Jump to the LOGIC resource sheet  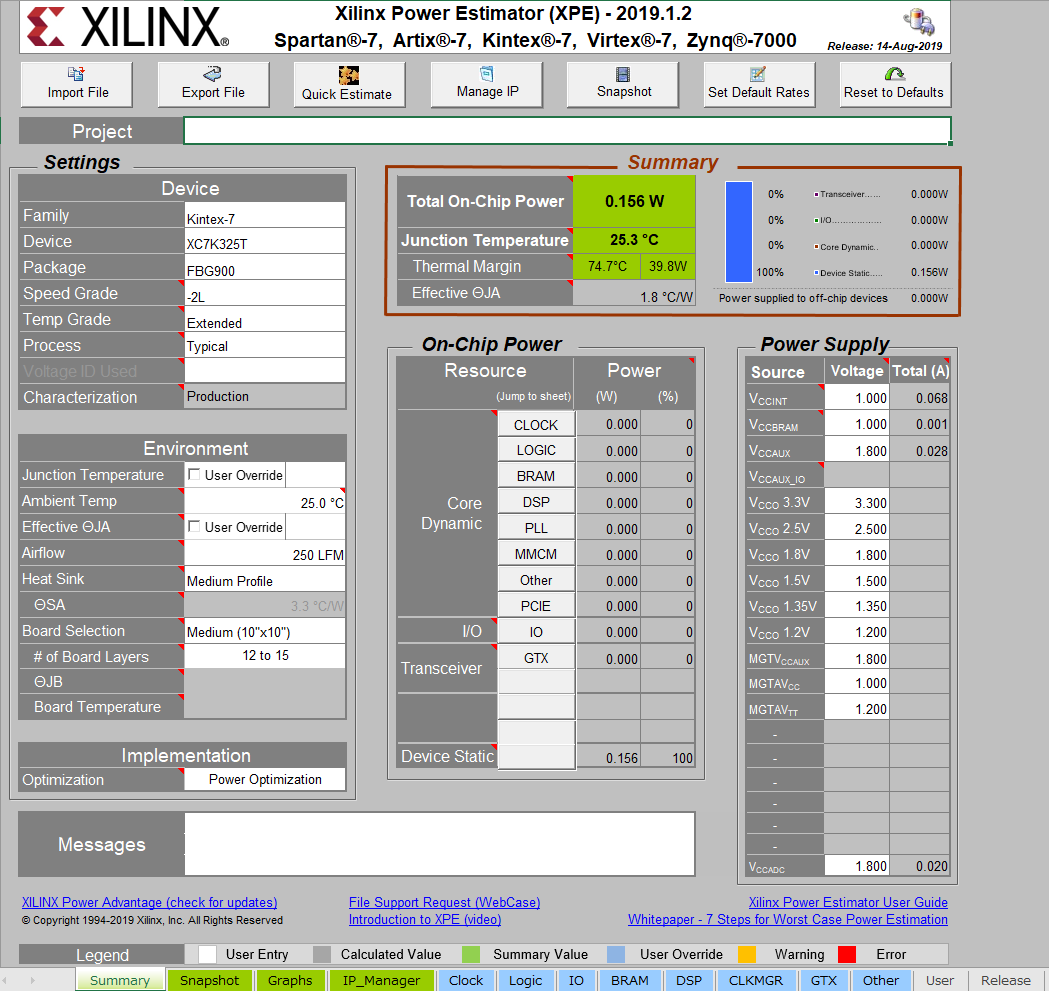click(536, 450)
